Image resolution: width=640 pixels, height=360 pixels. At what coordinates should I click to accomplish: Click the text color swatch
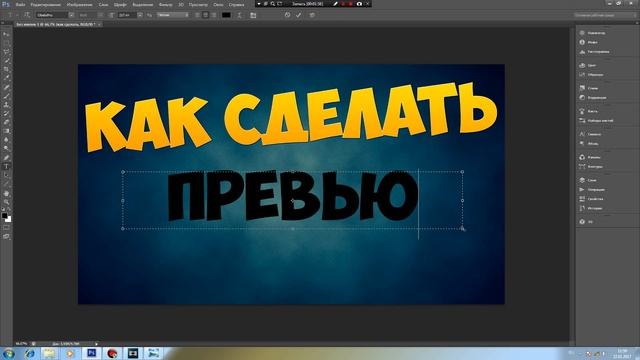tap(226, 15)
